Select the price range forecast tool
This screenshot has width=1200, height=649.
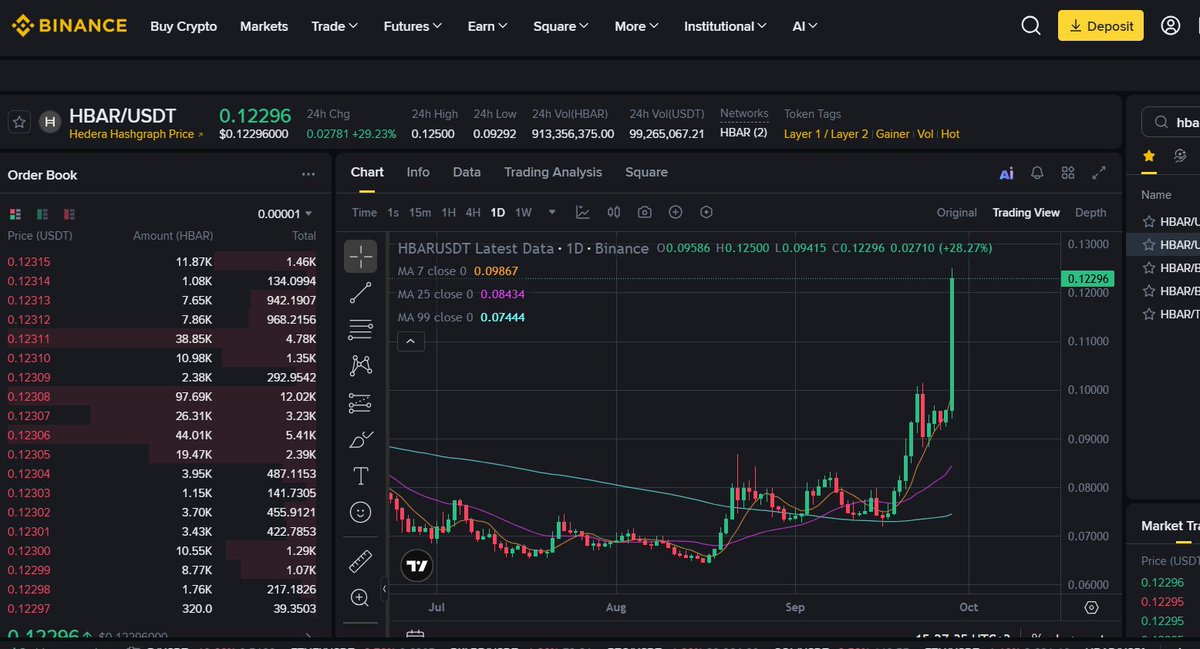[x=361, y=403]
